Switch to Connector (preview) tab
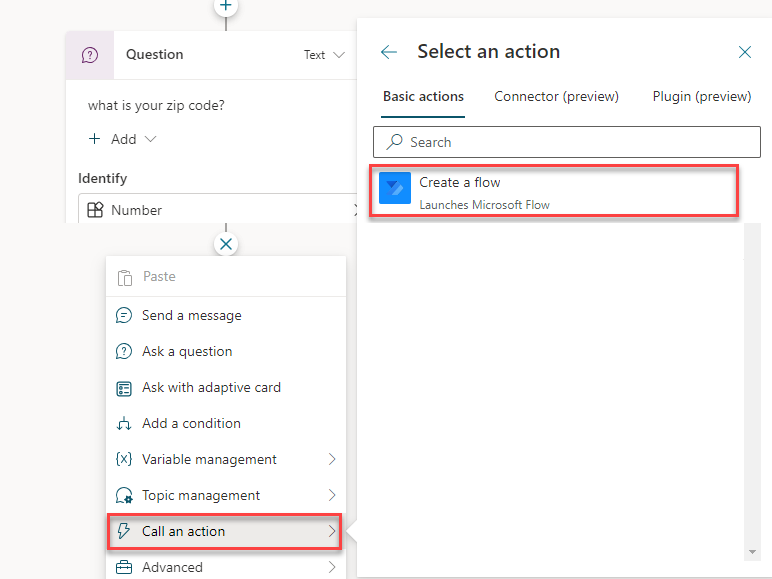 556,96
